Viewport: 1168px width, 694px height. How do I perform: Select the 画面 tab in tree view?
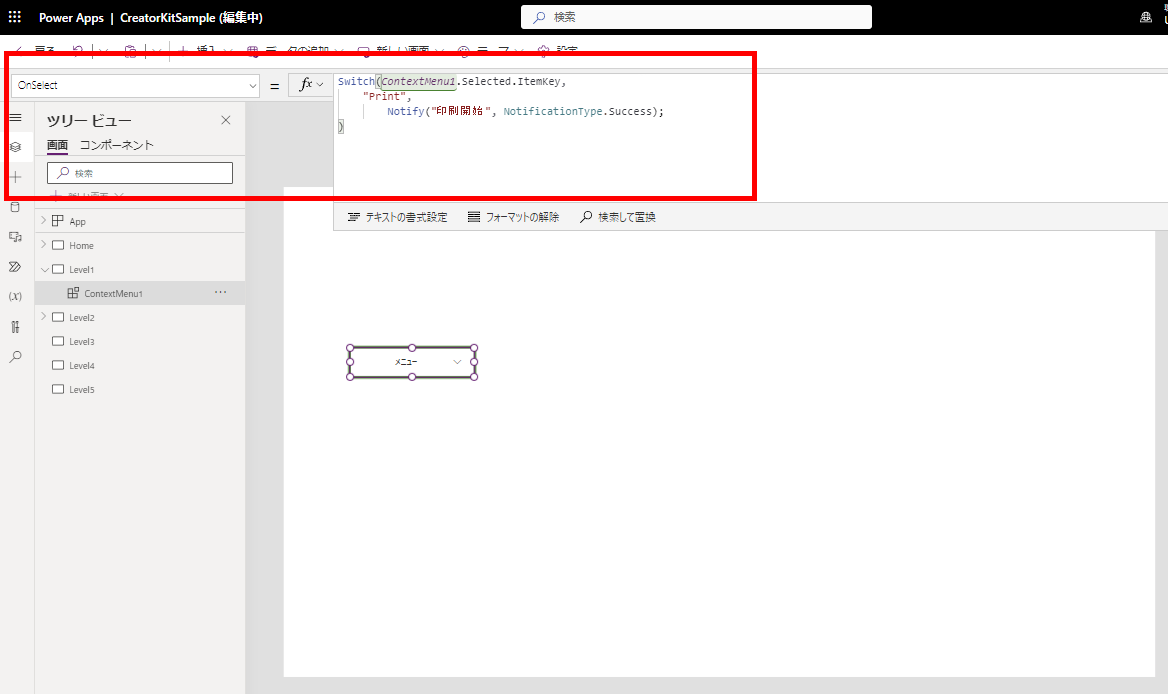pos(57,145)
